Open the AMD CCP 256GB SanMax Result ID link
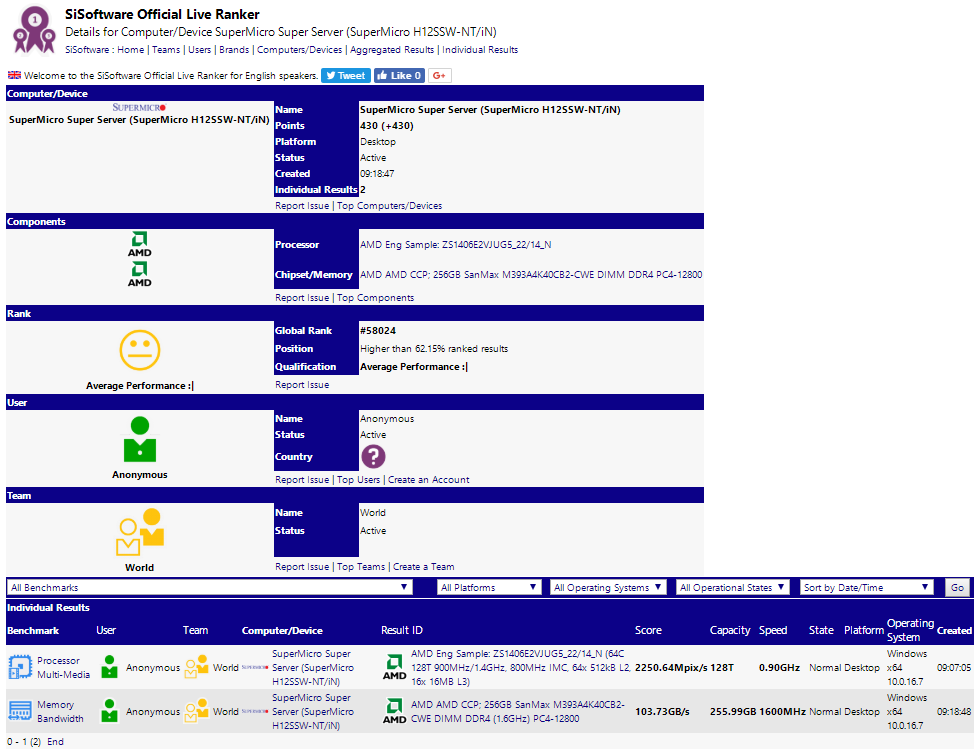Viewport: 980px width, 751px height. (518, 711)
